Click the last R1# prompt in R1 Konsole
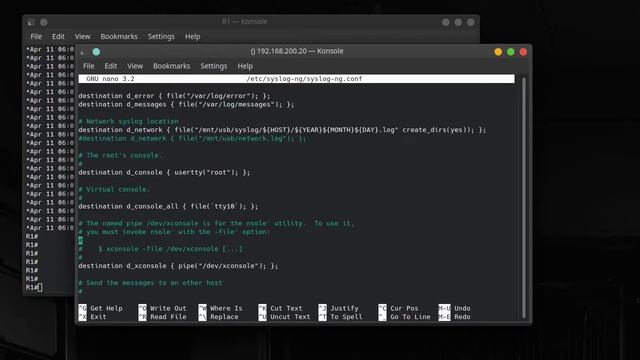The image size is (640, 360). [x=34, y=287]
